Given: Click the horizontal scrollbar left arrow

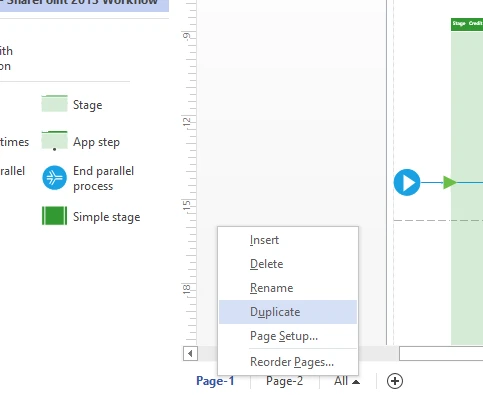Looking at the screenshot, I should (190, 353).
